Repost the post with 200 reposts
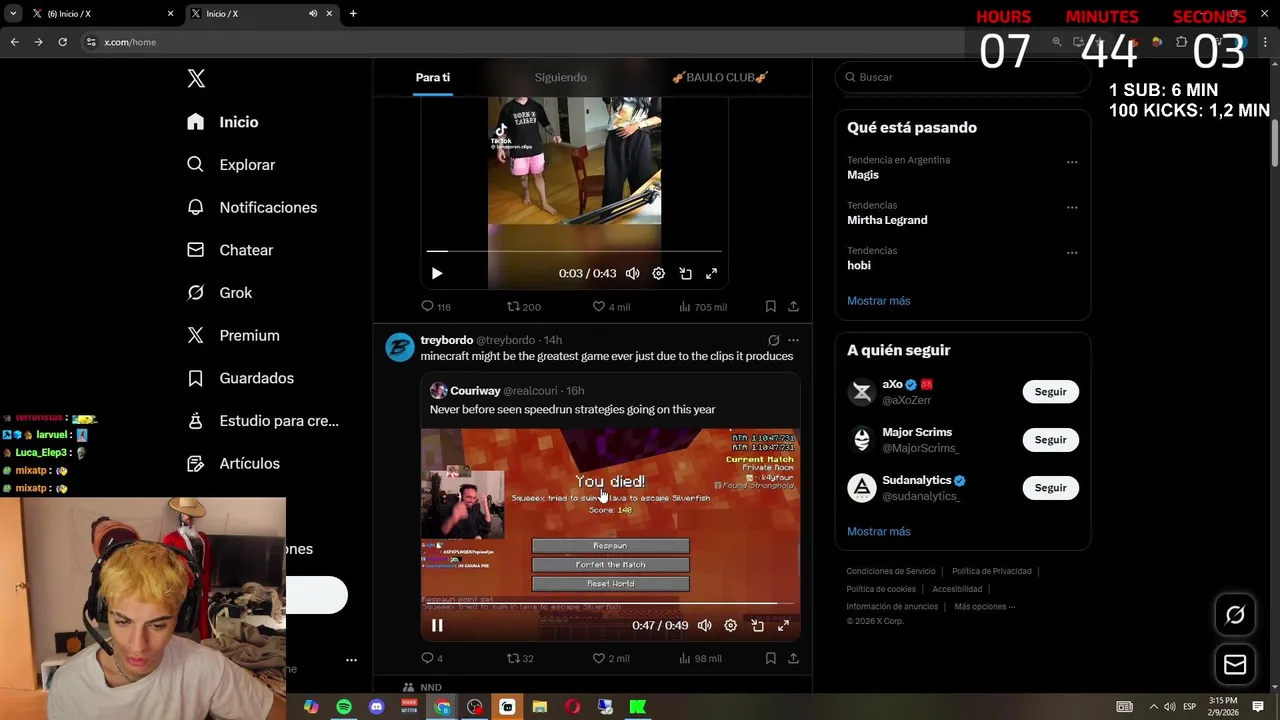 pos(523,307)
